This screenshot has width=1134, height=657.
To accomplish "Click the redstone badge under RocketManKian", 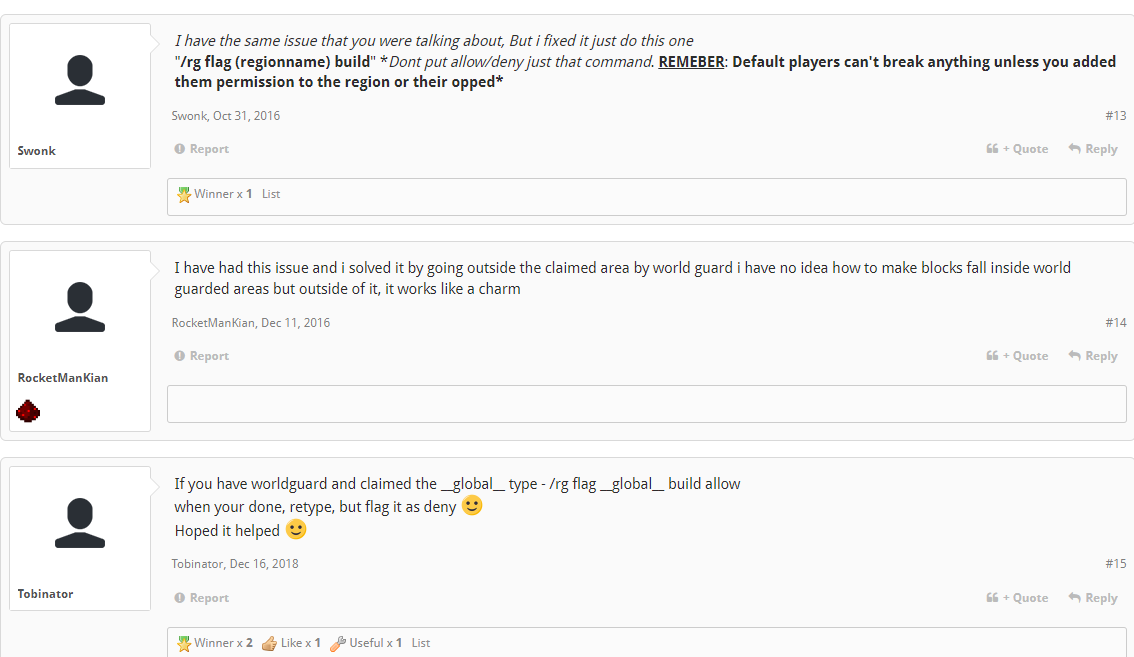I will (28, 410).
